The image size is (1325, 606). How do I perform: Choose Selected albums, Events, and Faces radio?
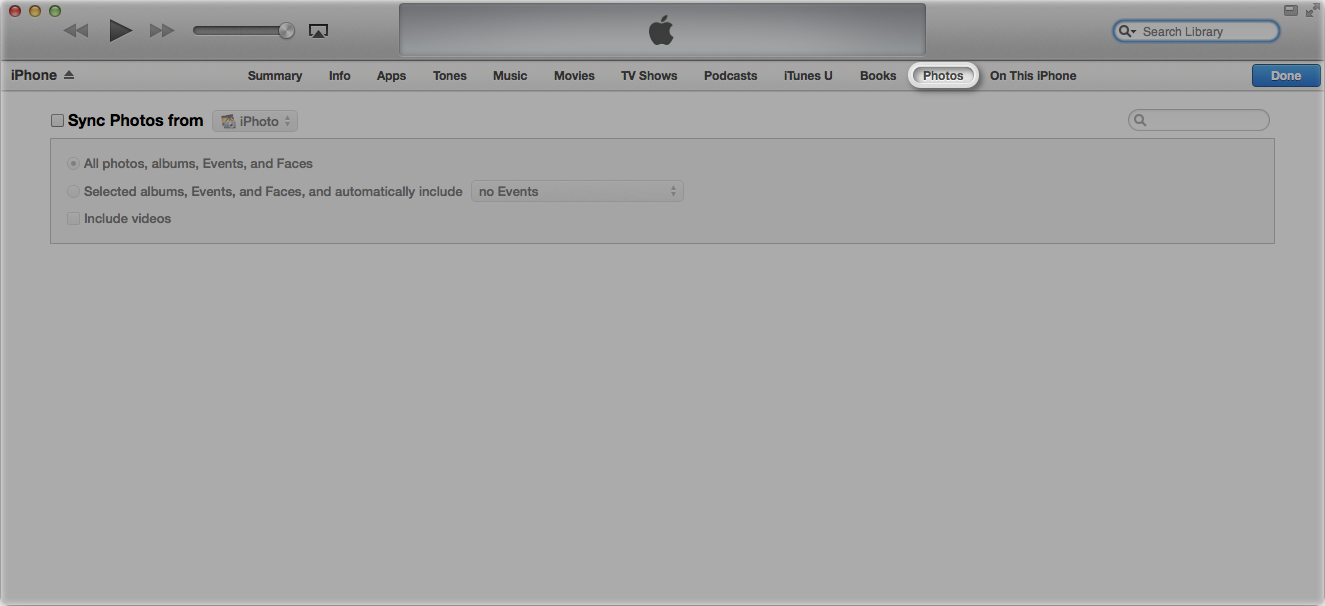tap(73, 192)
